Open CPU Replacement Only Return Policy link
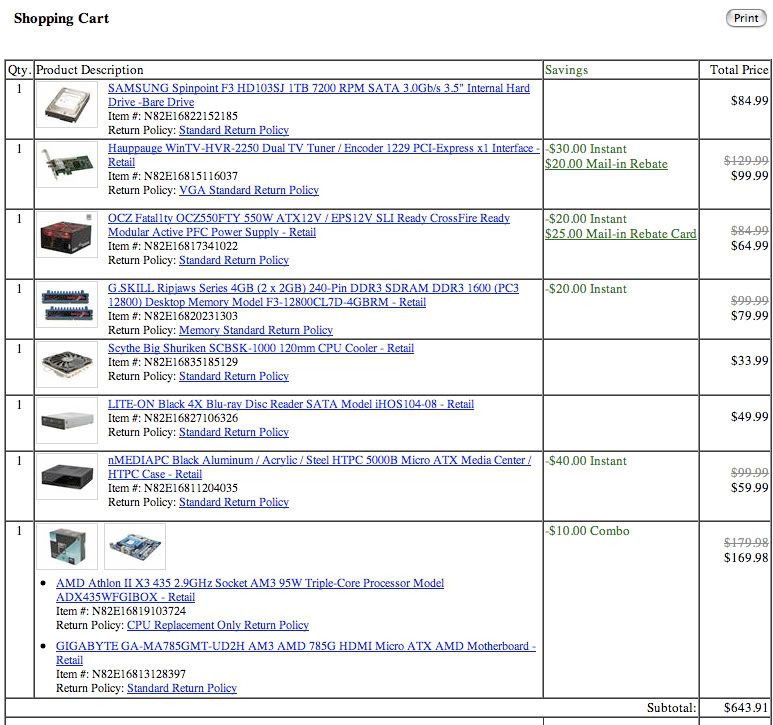The image size is (773, 725). [218, 625]
